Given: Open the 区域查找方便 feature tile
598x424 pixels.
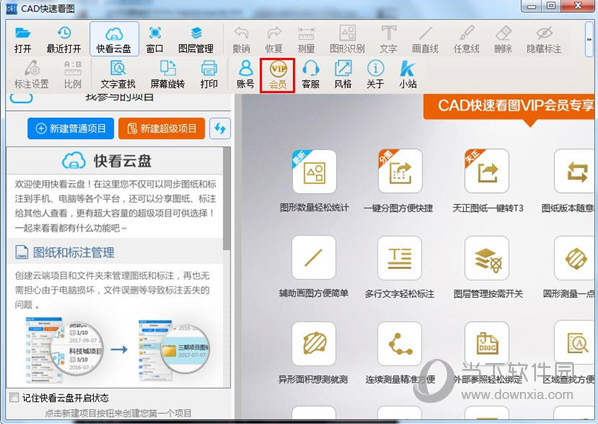Looking at the screenshot, I should 575,343.
